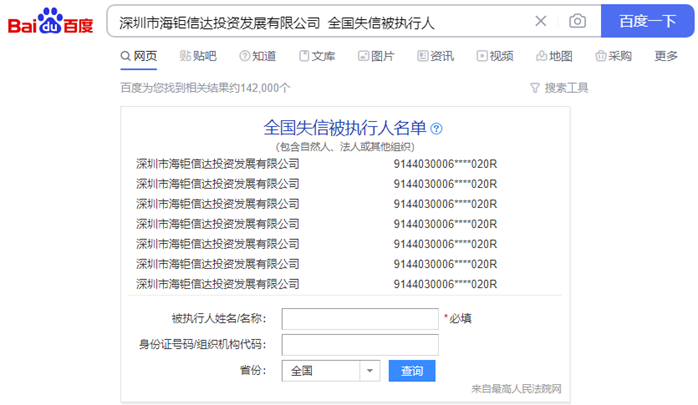Open image search via the camera icon
698x405 pixels.
(x=577, y=21)
